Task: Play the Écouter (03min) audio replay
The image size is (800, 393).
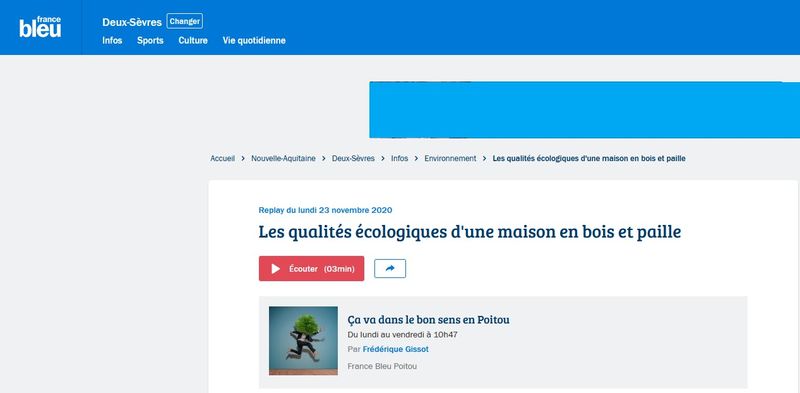Action: [x=311, y=268]
